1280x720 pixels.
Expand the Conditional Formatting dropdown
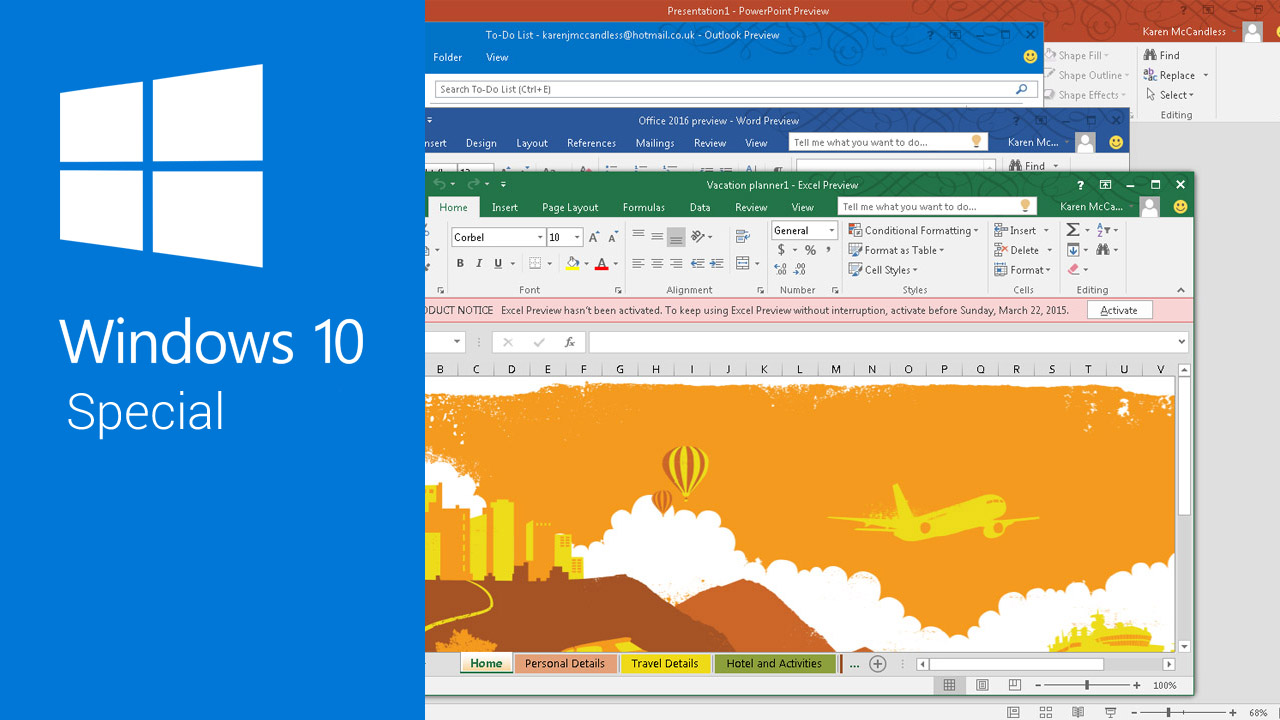click(975, 231)
